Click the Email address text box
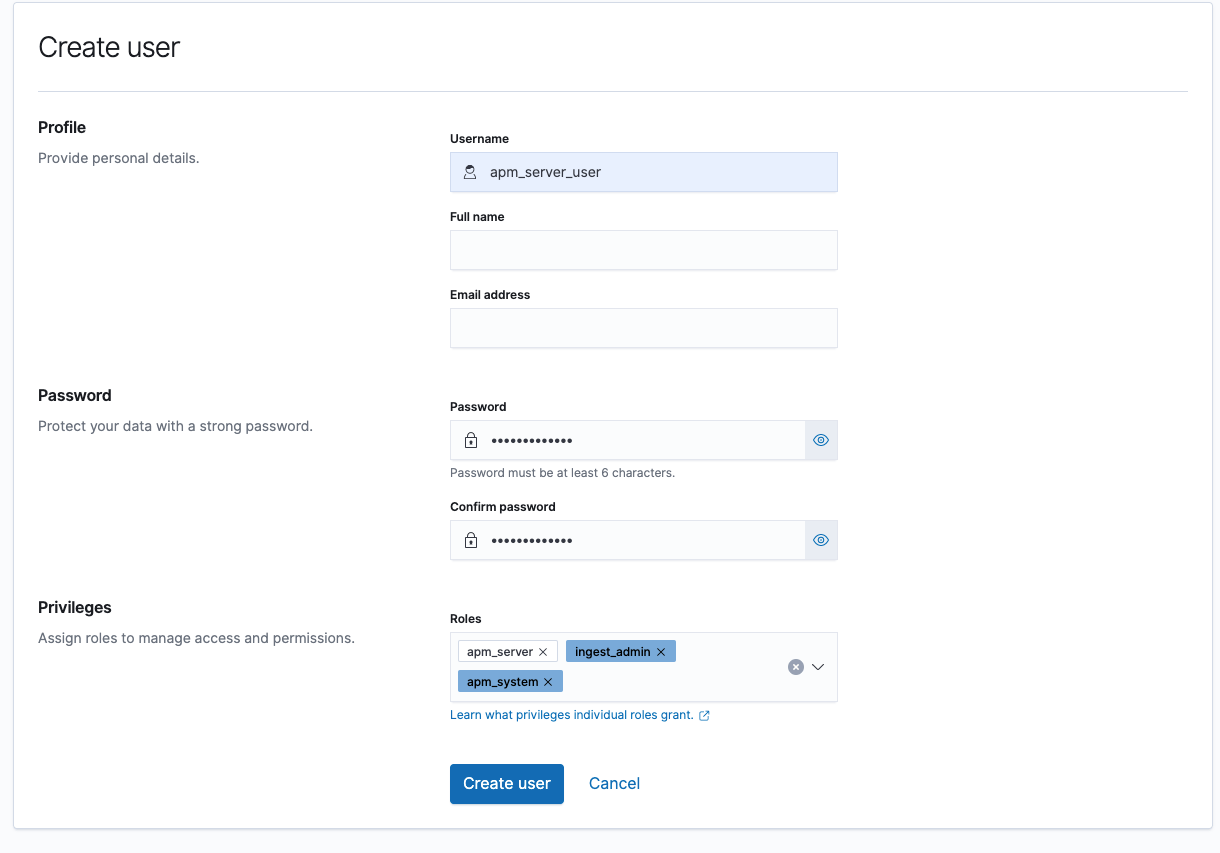This screenshot has height=853, width=1220. click(x=643, y=328)
